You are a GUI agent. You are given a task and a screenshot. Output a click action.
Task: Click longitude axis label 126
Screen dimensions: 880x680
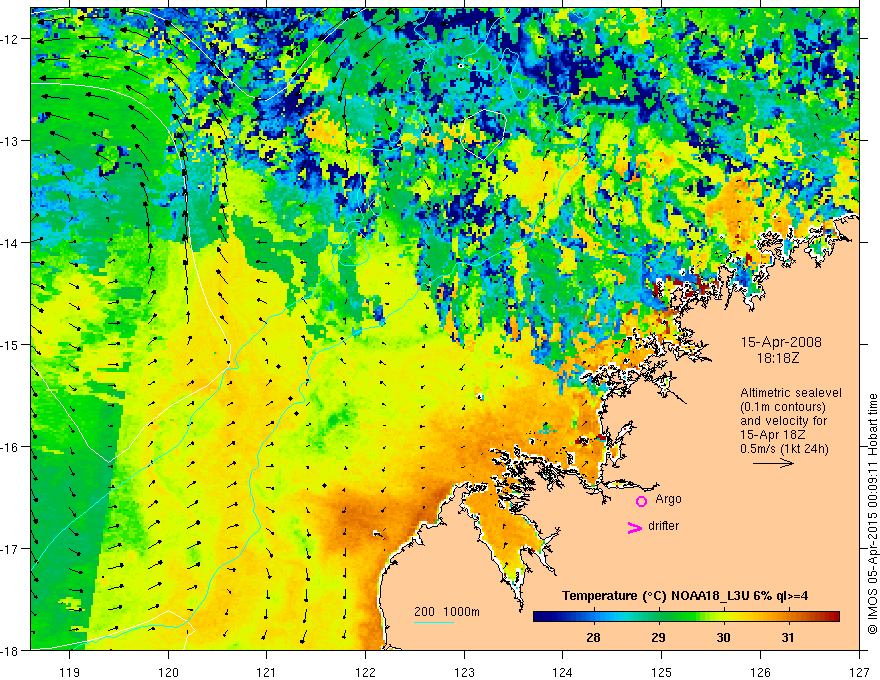[x=760, y=671]
